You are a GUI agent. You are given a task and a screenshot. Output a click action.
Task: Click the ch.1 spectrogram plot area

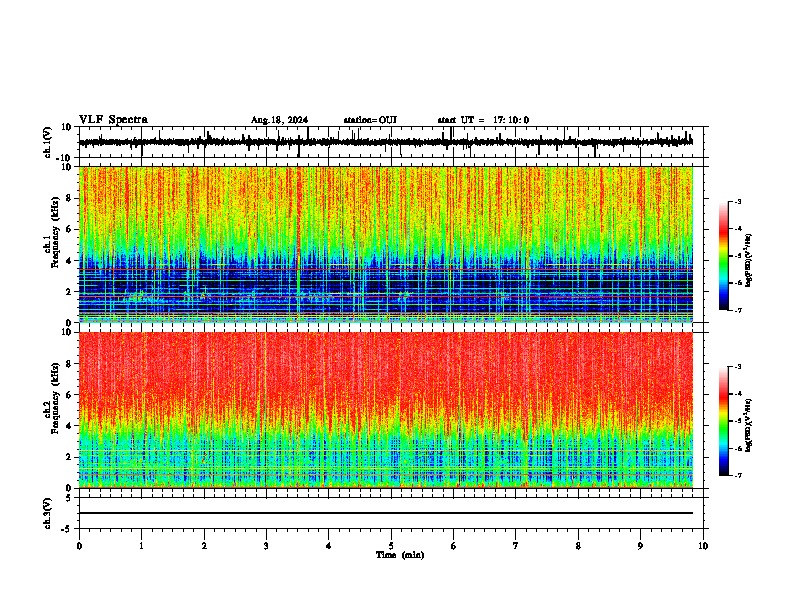386,244
